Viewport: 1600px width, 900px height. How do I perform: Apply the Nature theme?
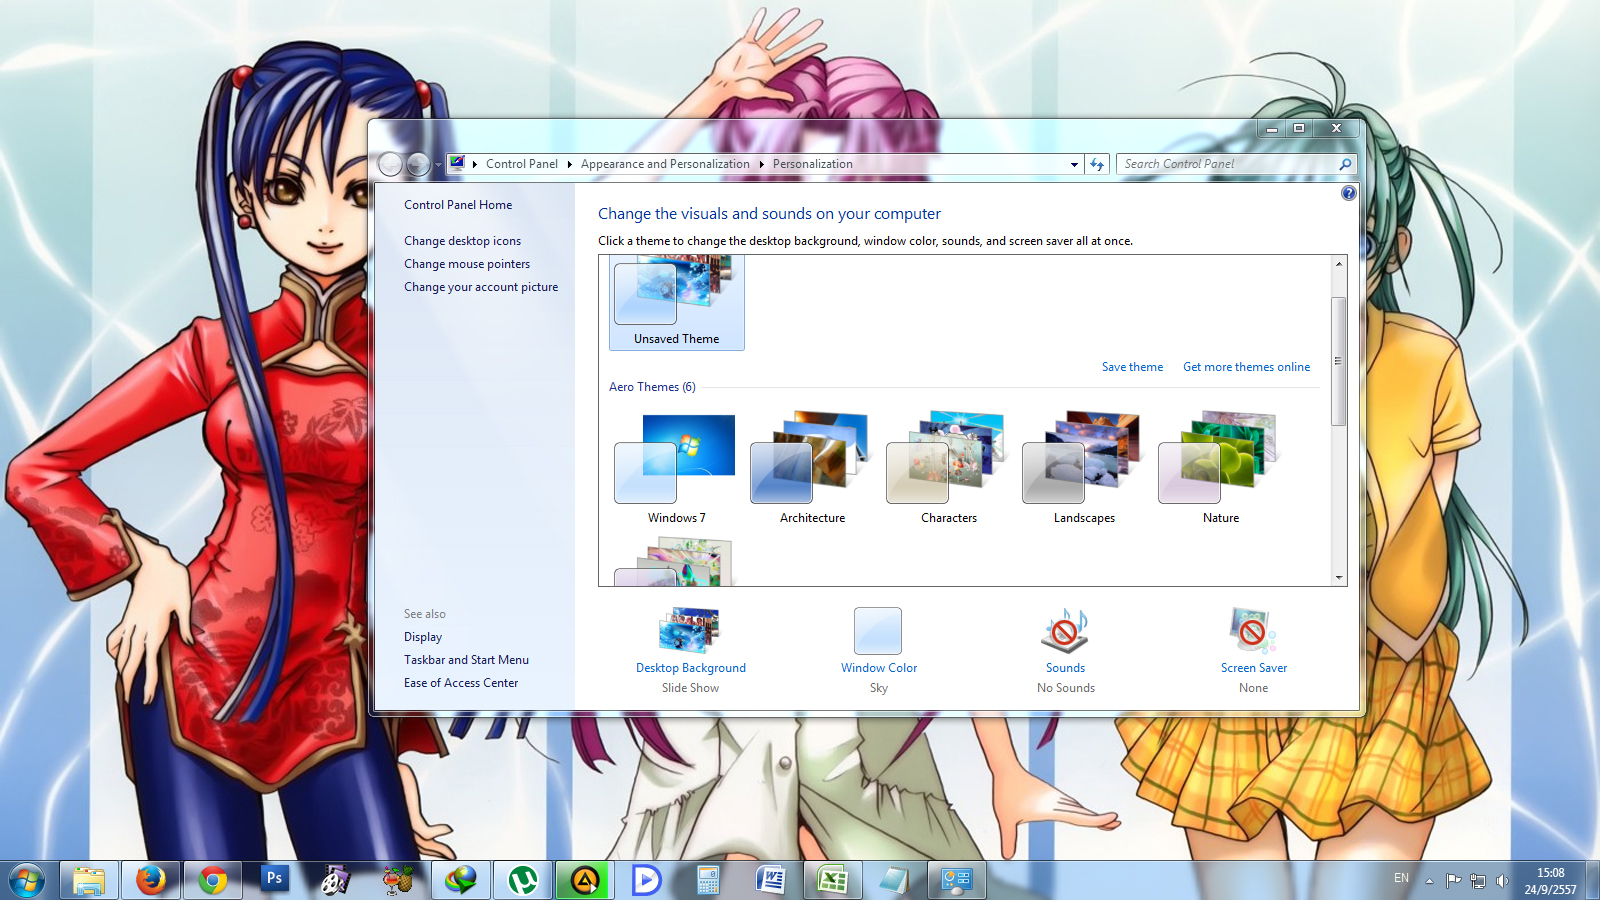click(x=1221, y=468)
